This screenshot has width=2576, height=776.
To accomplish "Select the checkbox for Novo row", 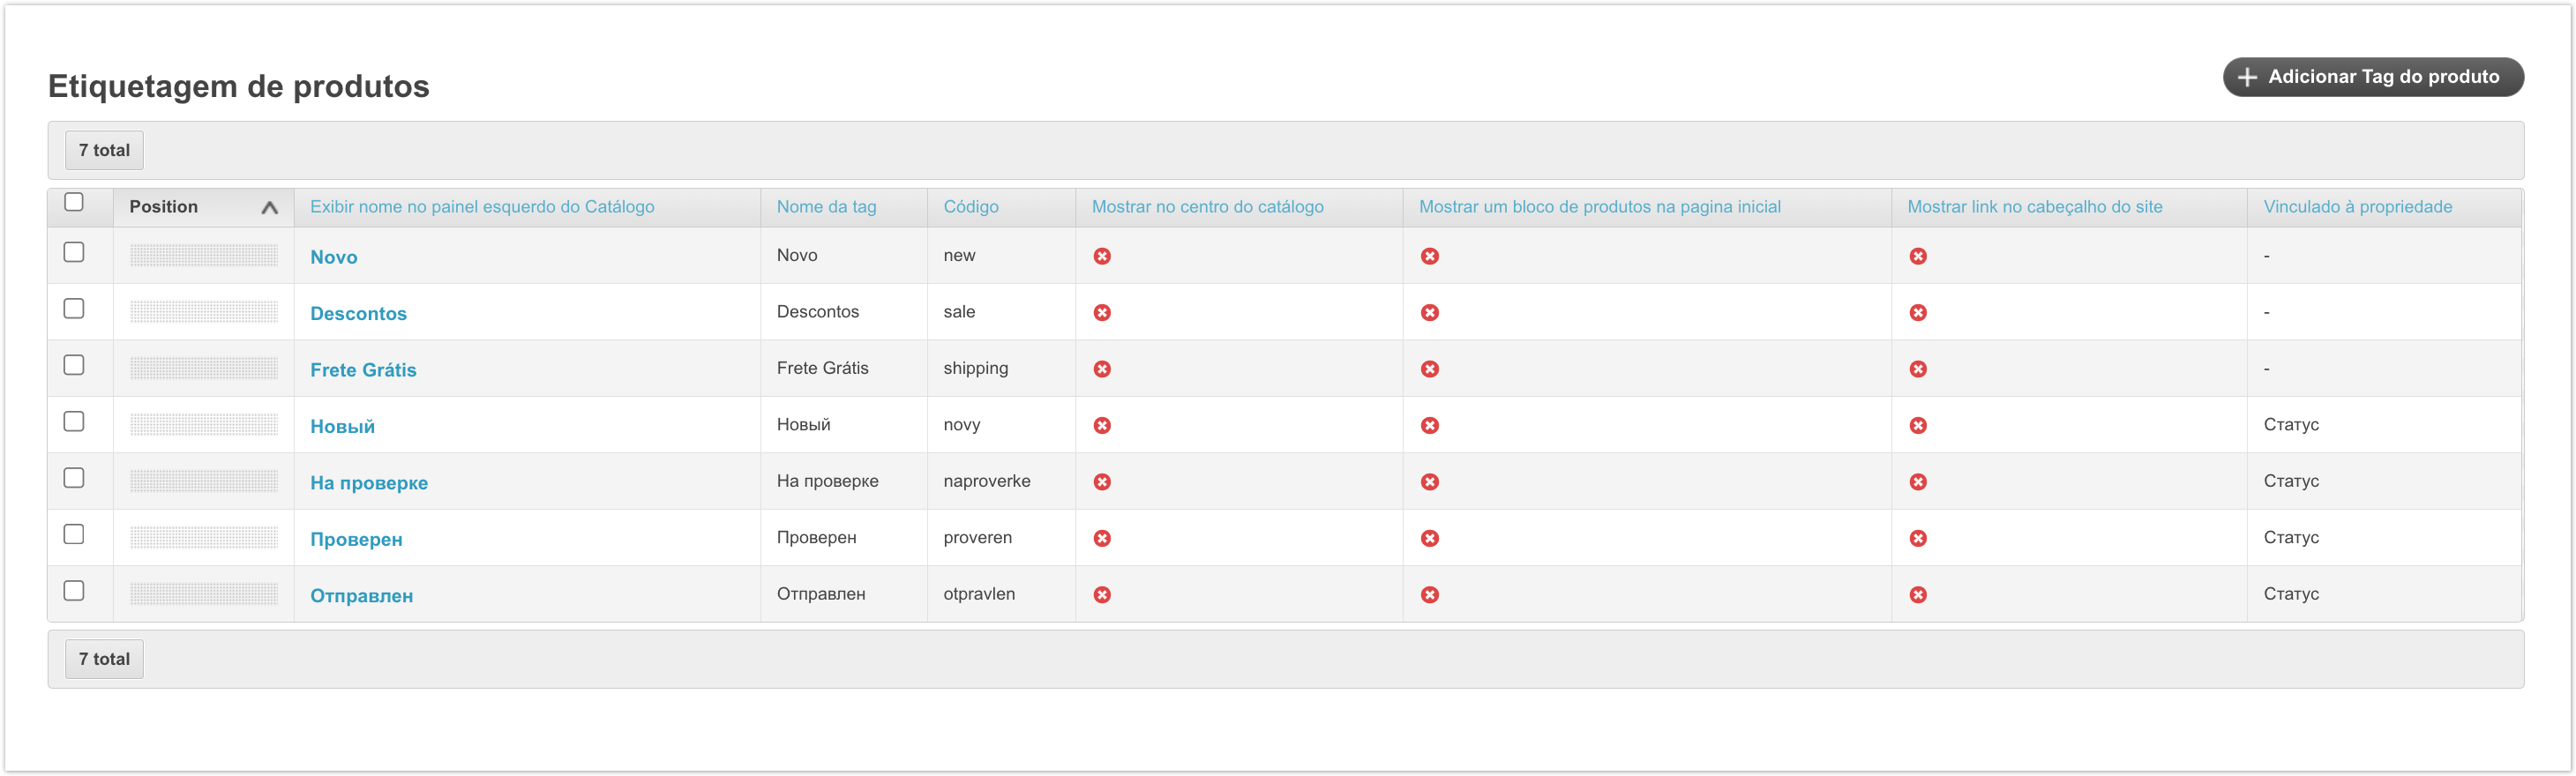I will point(74,252).
